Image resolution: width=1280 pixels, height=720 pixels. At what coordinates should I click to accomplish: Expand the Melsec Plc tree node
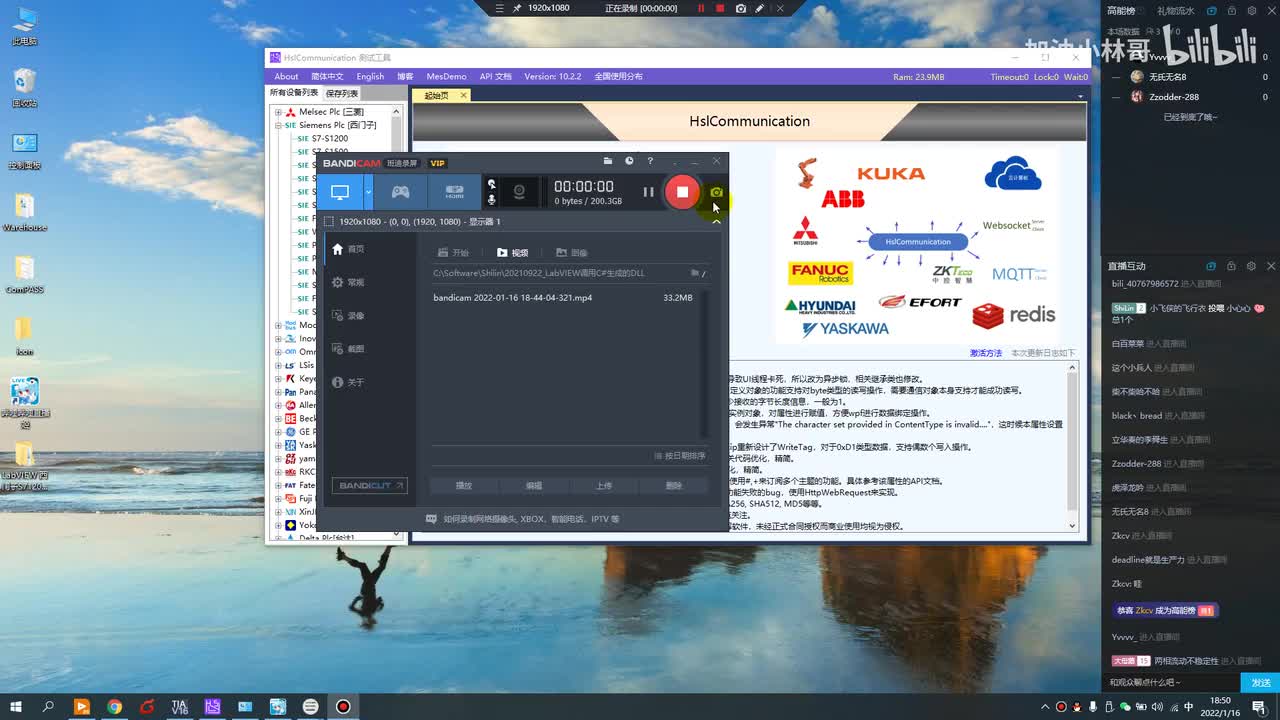(x=278, y=112)
